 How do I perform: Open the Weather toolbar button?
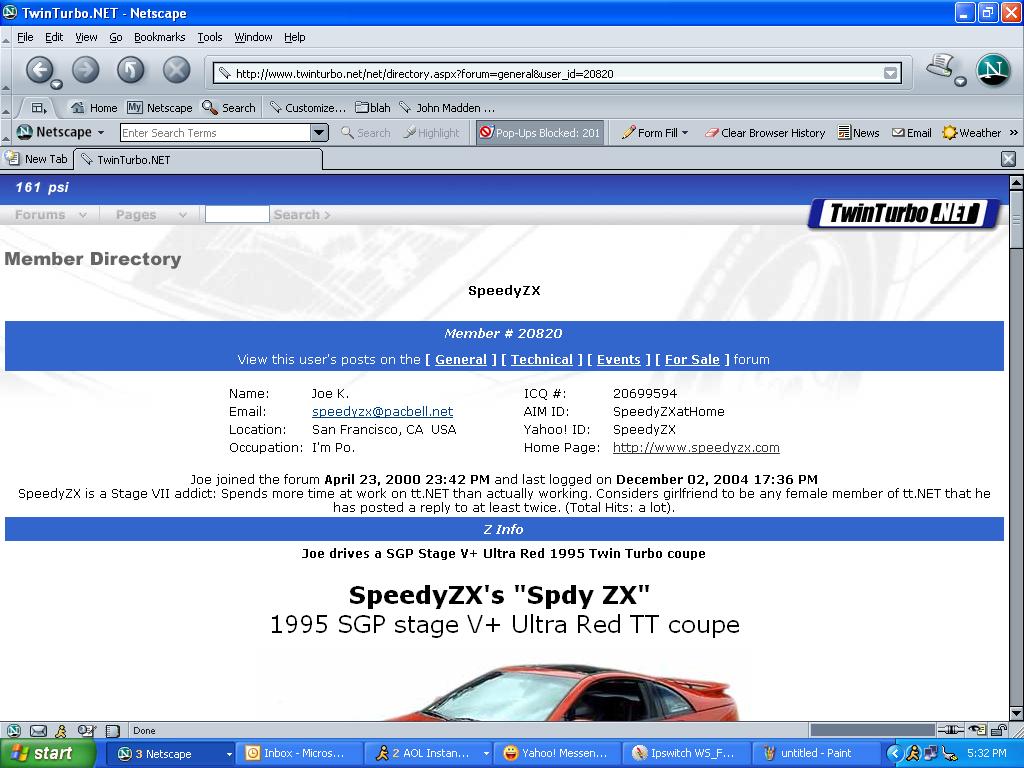click(971, 133)
